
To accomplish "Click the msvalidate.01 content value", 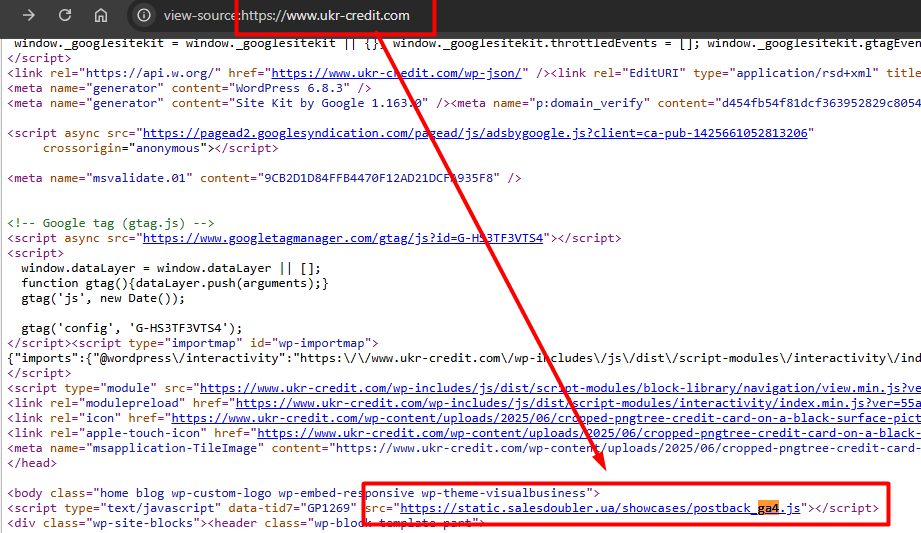I will (379, 178).
